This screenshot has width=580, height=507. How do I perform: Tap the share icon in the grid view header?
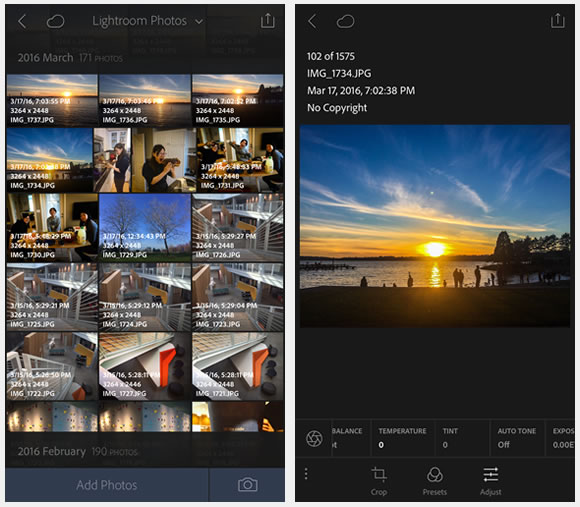(x=267, y=21)
